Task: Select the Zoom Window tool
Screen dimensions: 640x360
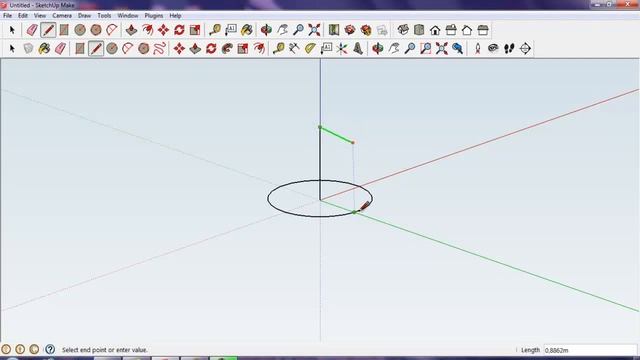Action: coord(425,49)
